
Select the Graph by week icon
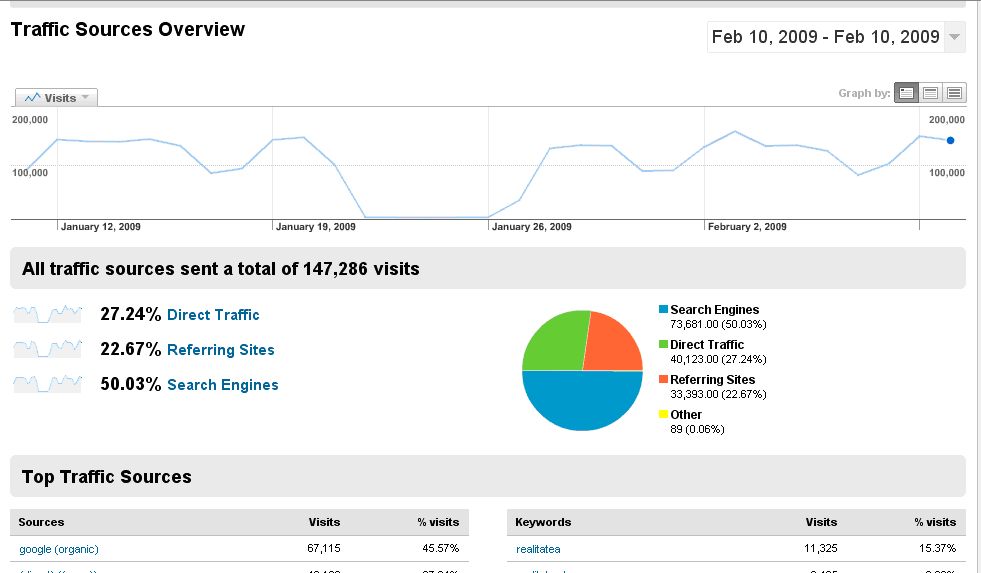[x=931, y=93]
